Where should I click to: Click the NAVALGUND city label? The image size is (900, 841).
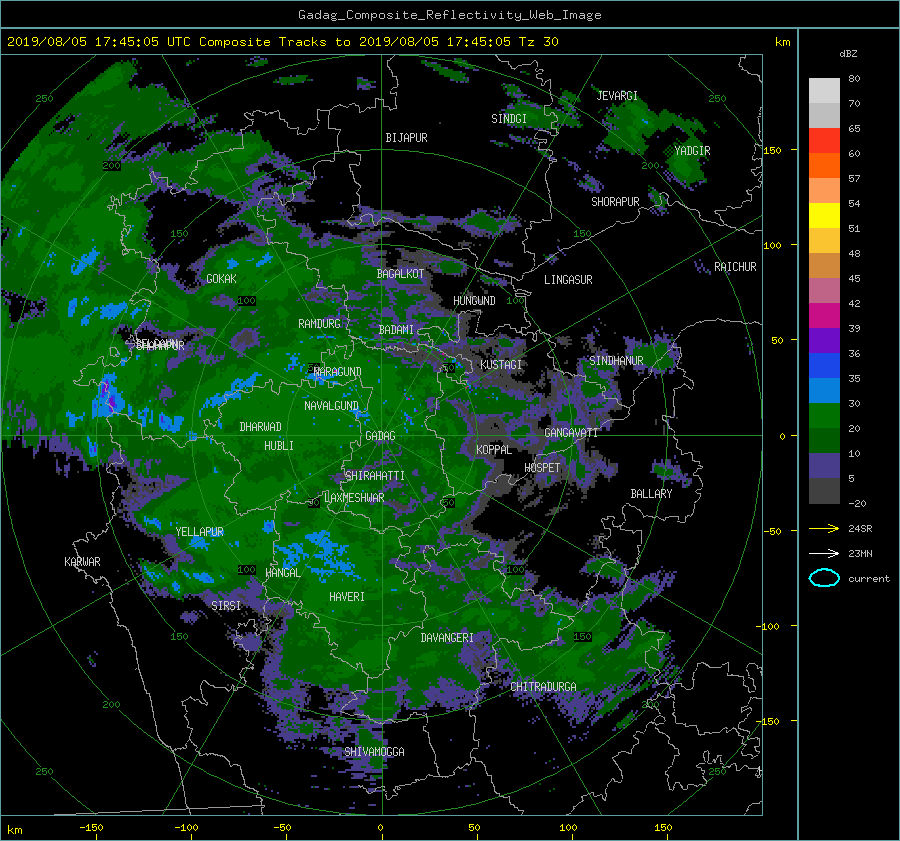tap(331, 406)
